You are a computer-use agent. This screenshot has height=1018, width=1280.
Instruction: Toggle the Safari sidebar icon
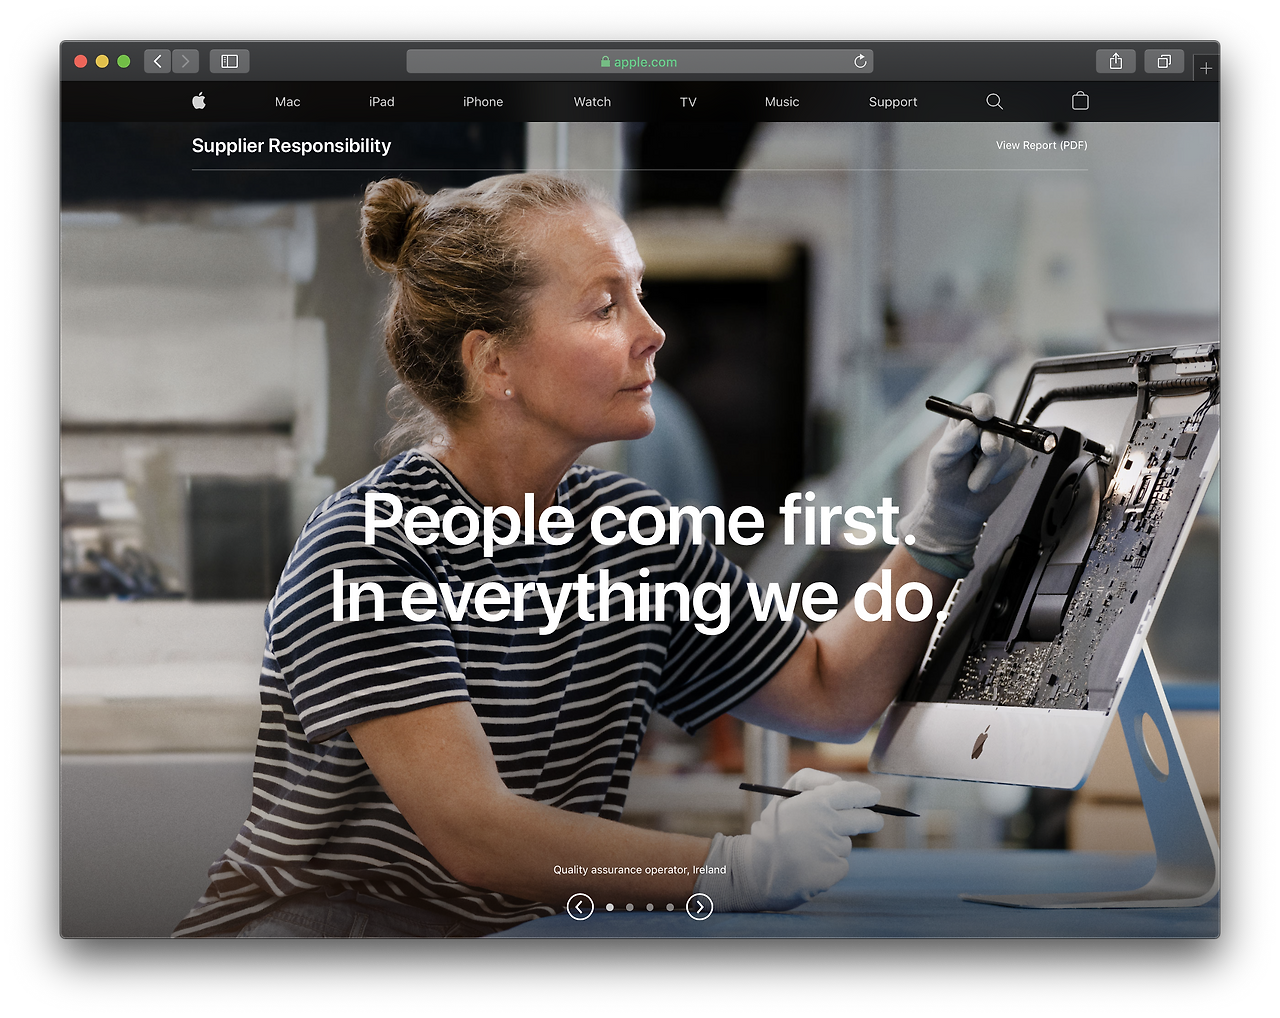pos(230,61)
